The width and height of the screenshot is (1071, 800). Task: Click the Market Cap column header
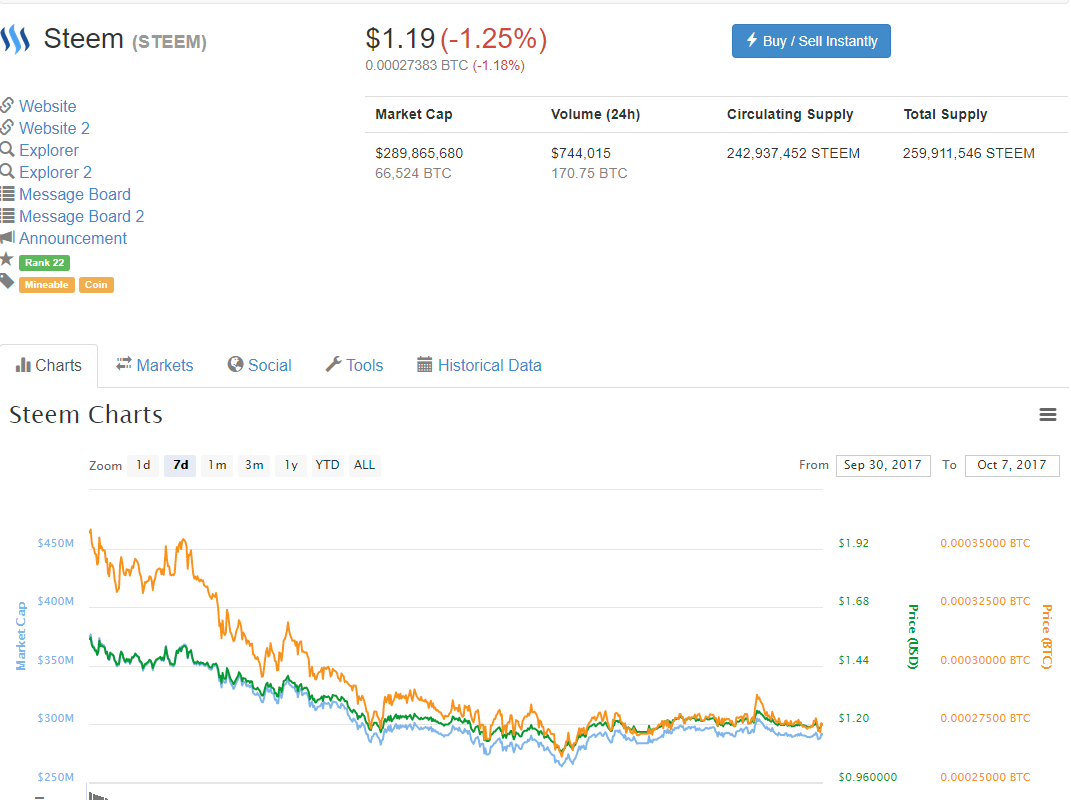414,114
